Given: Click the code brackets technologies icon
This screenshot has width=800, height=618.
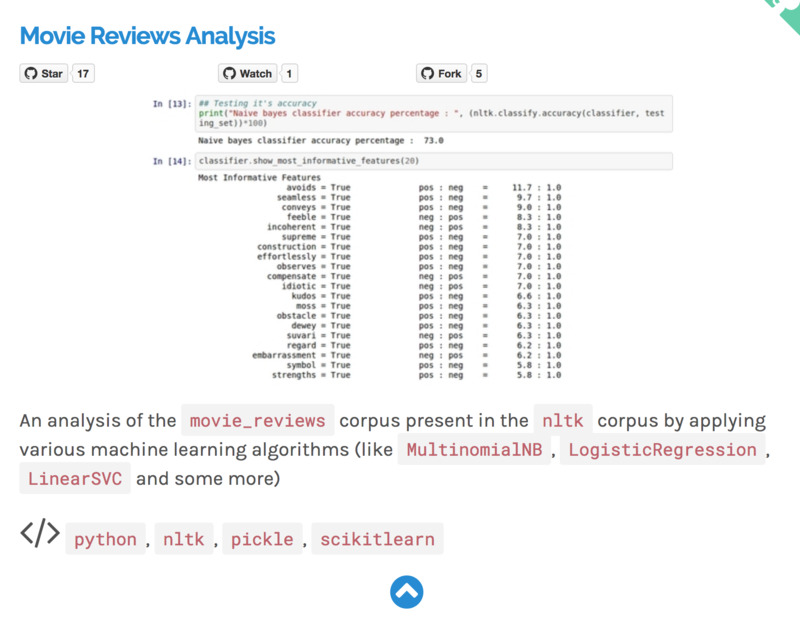Looking at the screenshot, I should (x=40, y=534).
